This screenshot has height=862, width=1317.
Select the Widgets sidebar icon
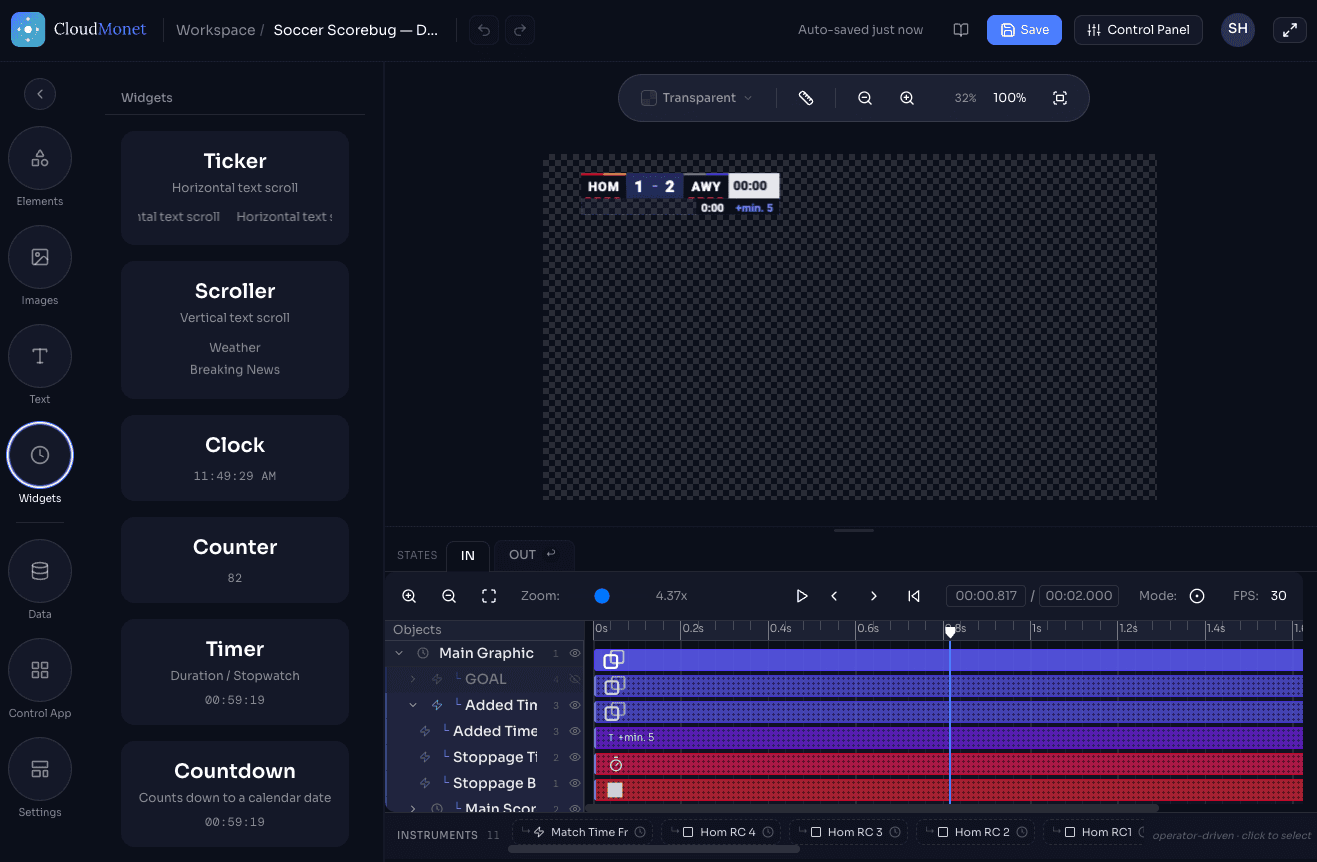40,455
